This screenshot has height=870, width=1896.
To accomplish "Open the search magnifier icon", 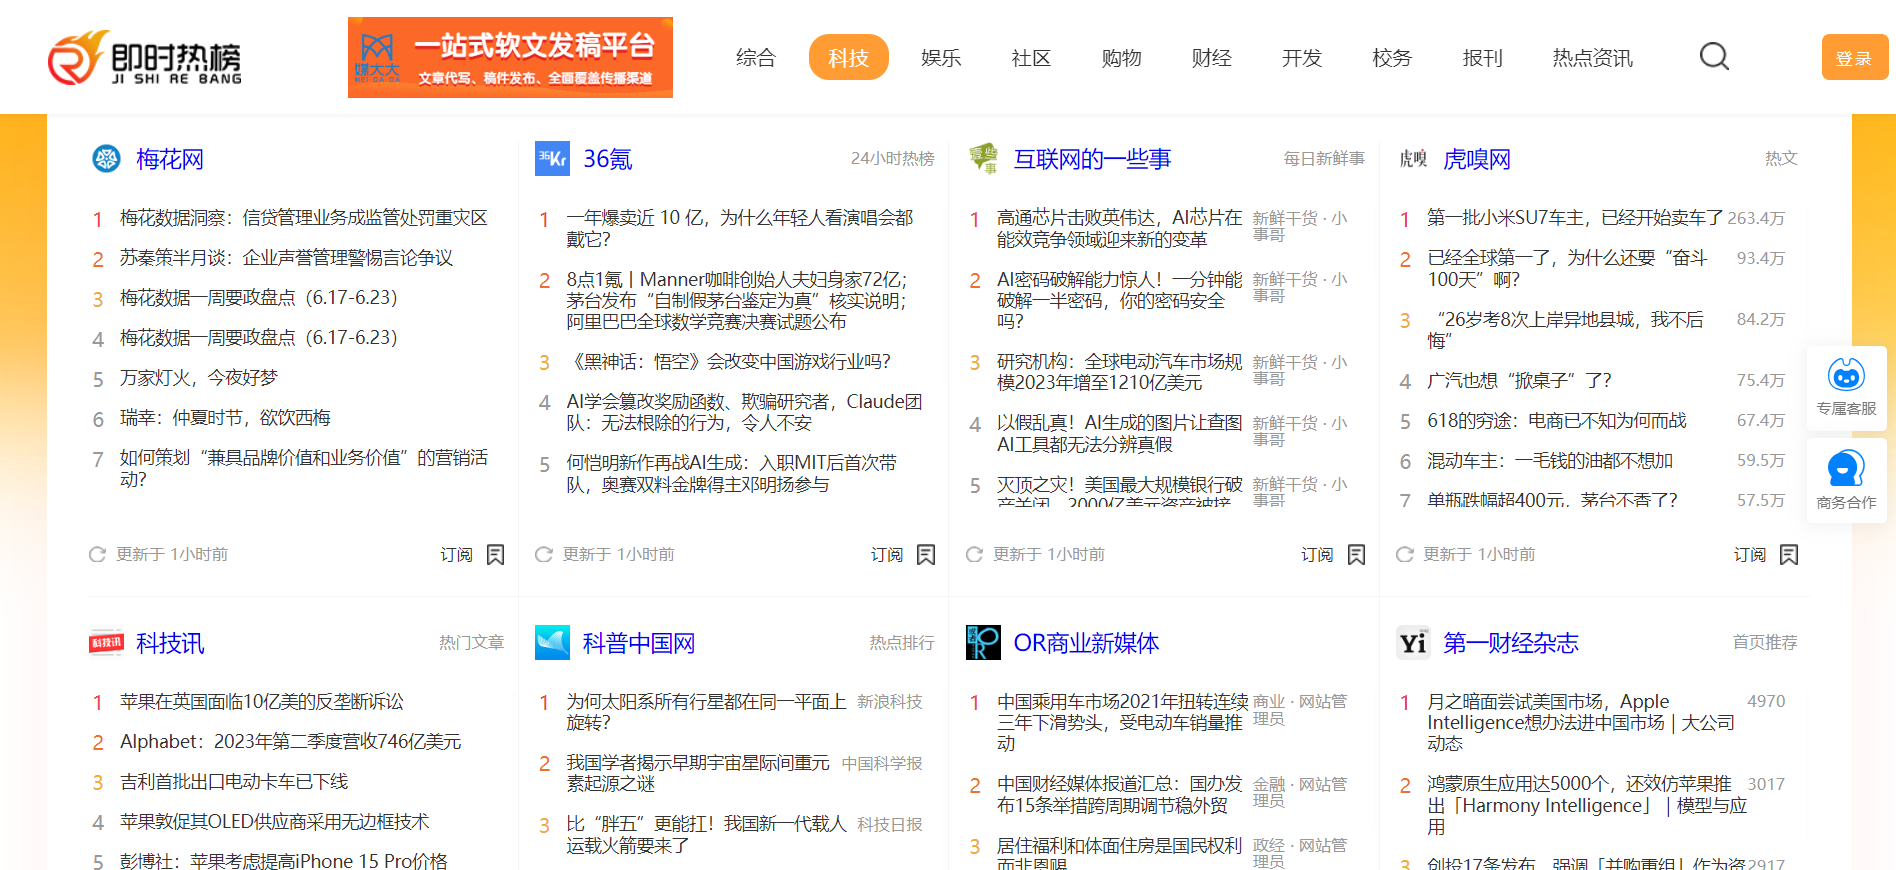I will click(x=1714, y=56).
